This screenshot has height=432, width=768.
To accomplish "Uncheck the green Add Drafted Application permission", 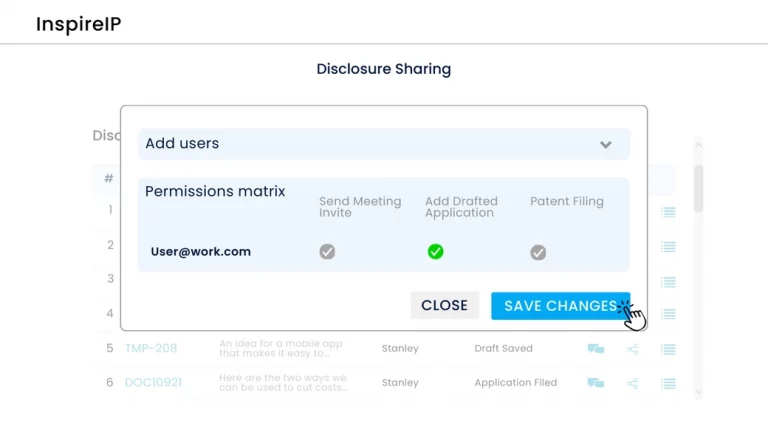I will tap(435, 252).
